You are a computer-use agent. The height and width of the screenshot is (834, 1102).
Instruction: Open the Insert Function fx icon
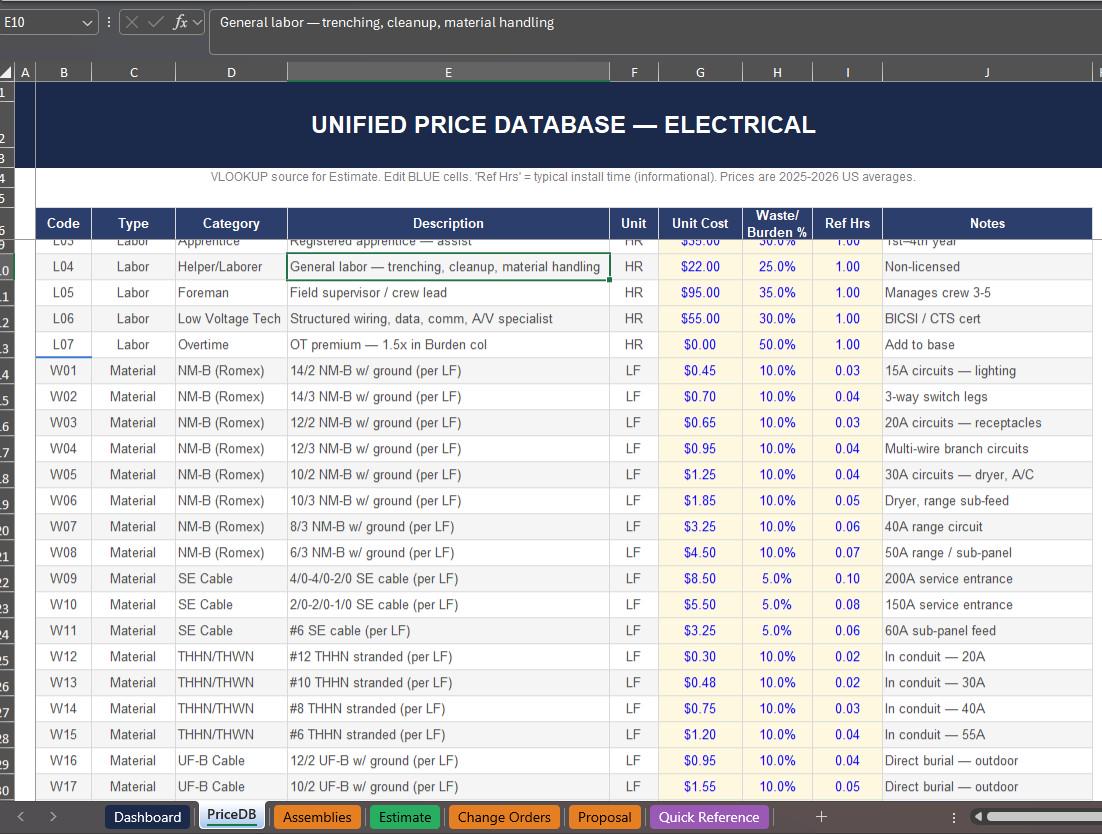pos(180,22)
